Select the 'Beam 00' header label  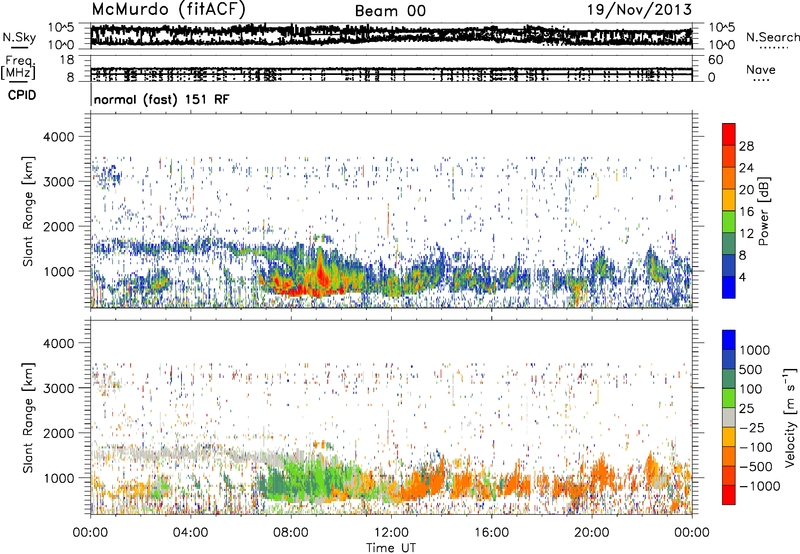[x=390, y=11]
